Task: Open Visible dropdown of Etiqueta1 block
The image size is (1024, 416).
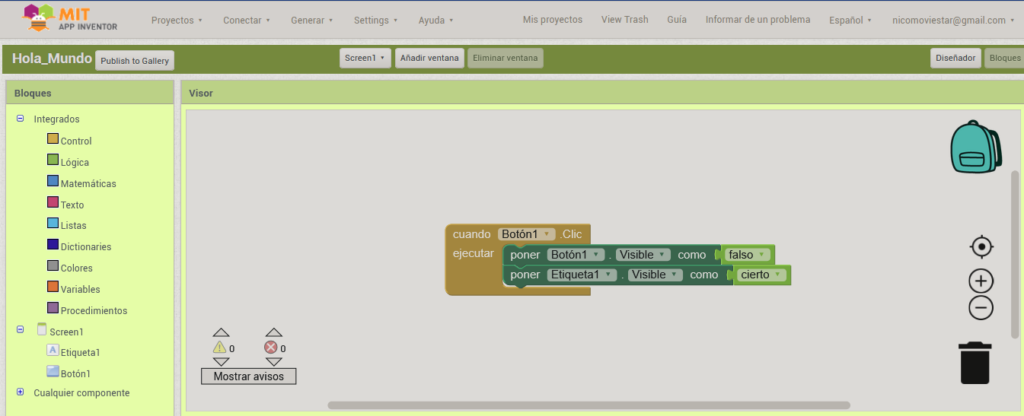Action: click(655, 275)
